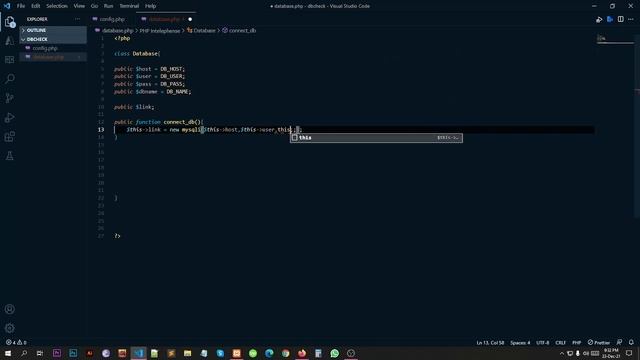The width and height of the screenshot is (640, 360).
Task: Open Explorer Views and More Actions ellipsis
Action: coord(78,19)
